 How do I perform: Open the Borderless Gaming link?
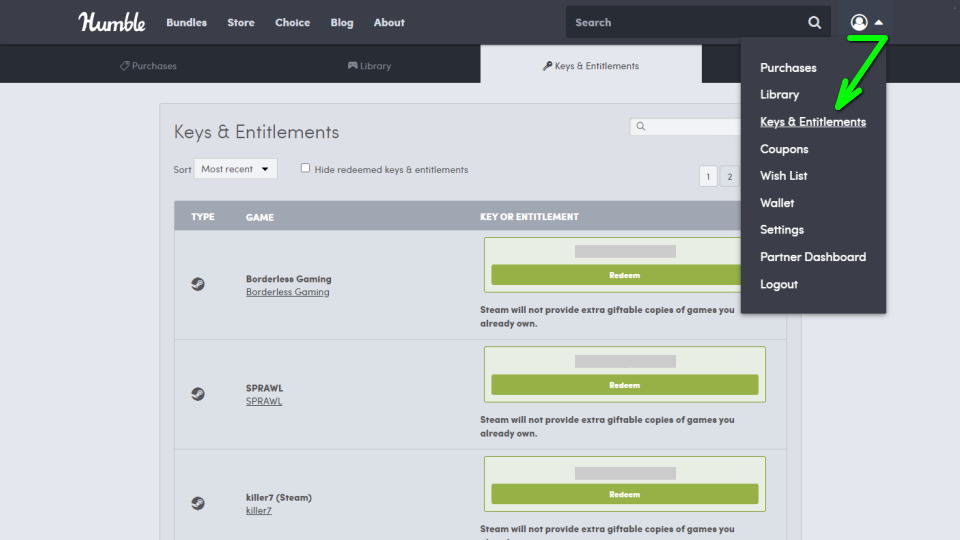(x=287, y=292)
